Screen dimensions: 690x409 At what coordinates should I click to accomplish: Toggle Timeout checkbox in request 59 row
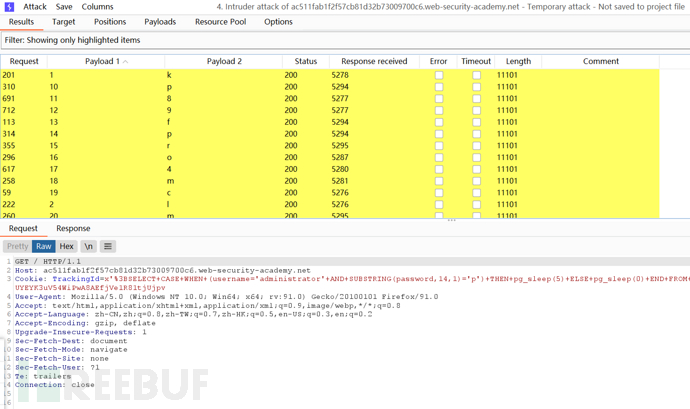[x=477, y=193]
